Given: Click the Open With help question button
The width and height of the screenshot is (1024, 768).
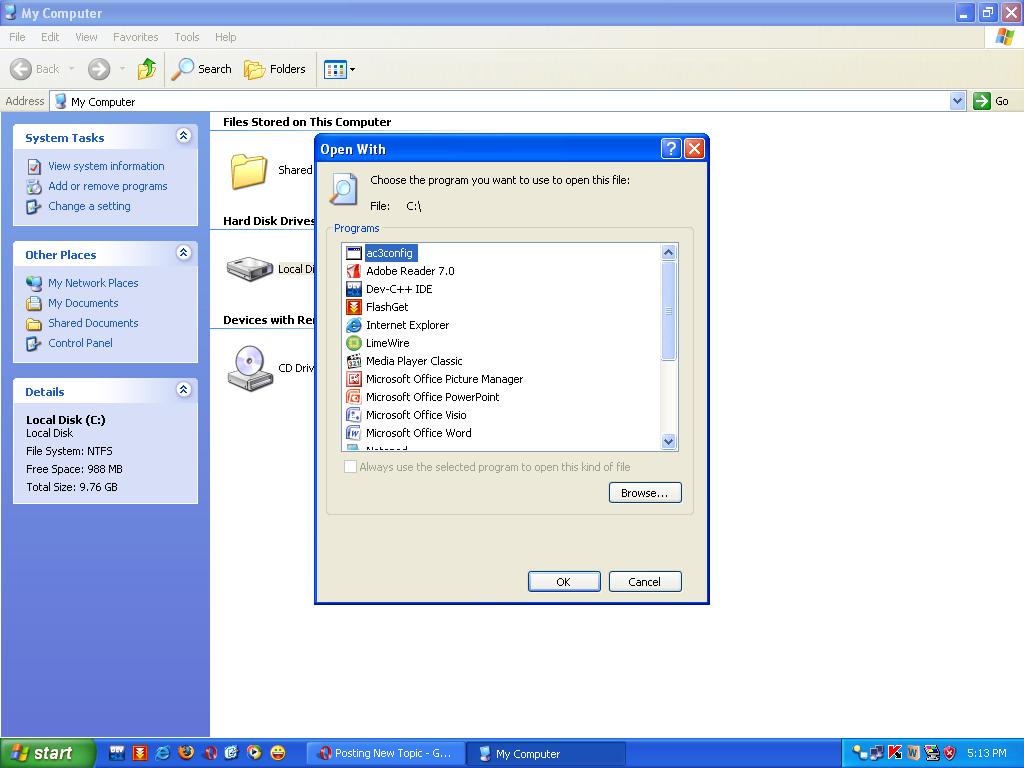Looking at the screenshot, I should click(671, 149).
